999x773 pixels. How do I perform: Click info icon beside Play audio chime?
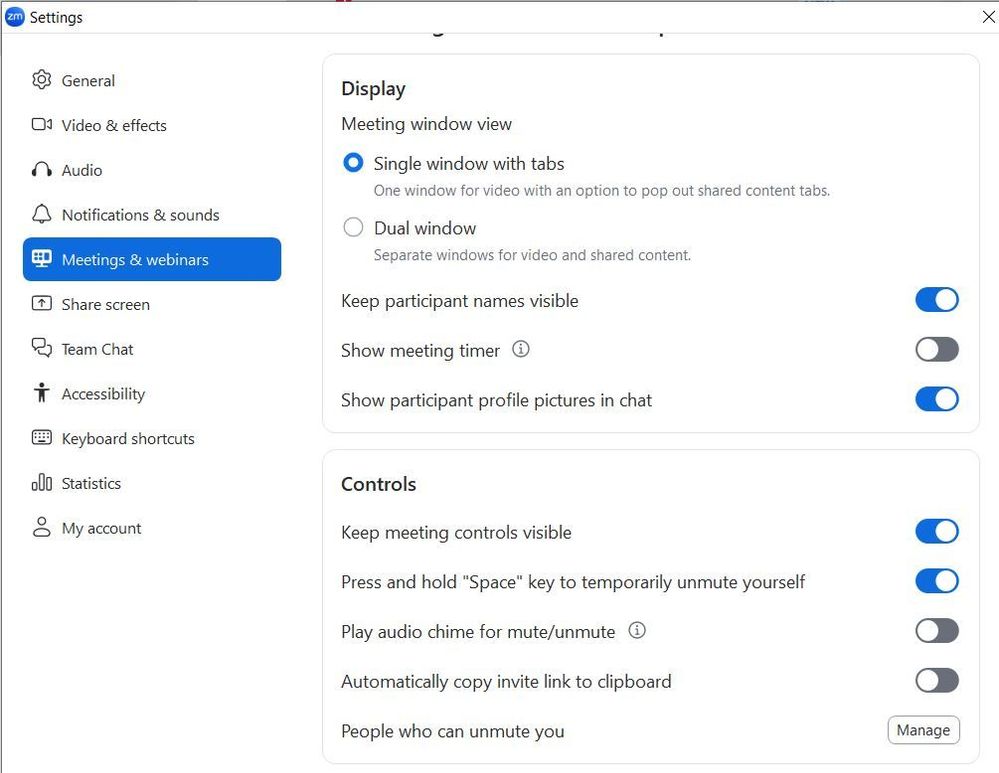[x=636, y=631]
